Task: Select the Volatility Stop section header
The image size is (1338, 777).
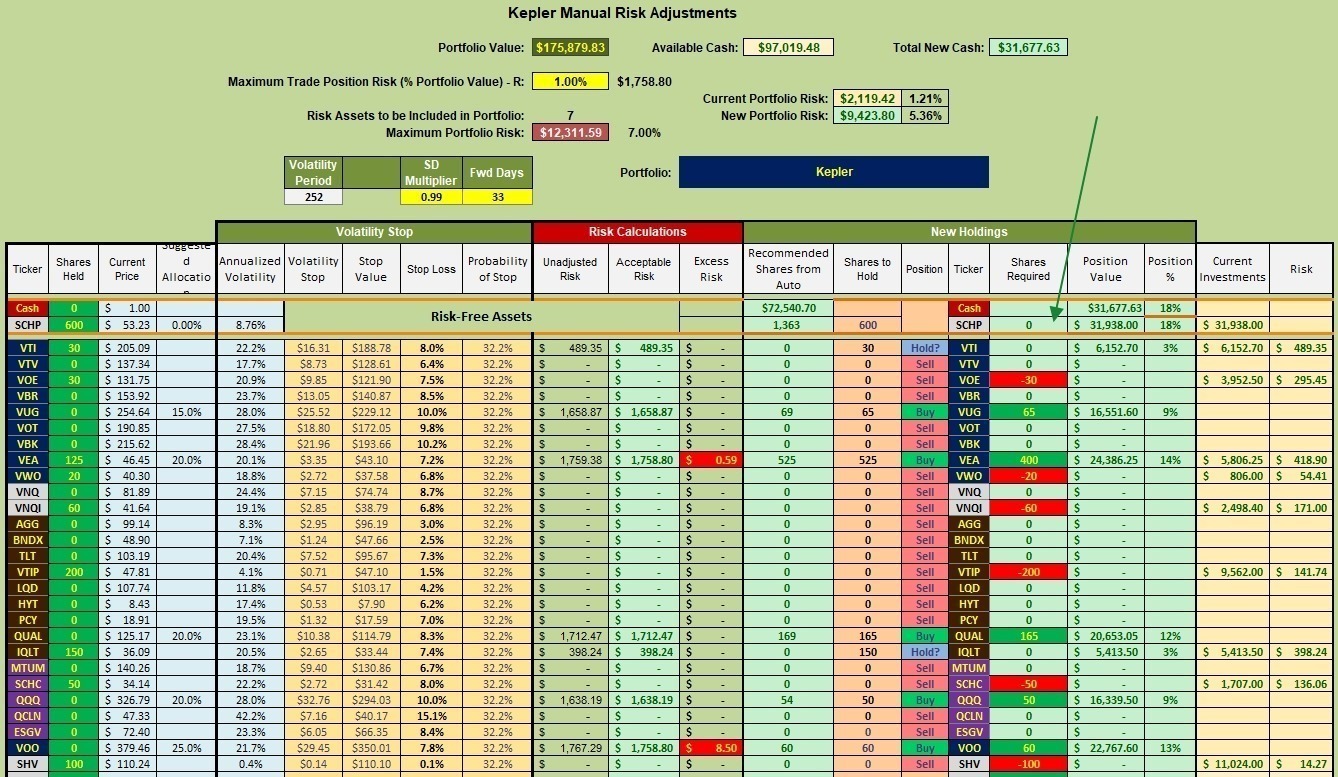Action: point(374,232)
